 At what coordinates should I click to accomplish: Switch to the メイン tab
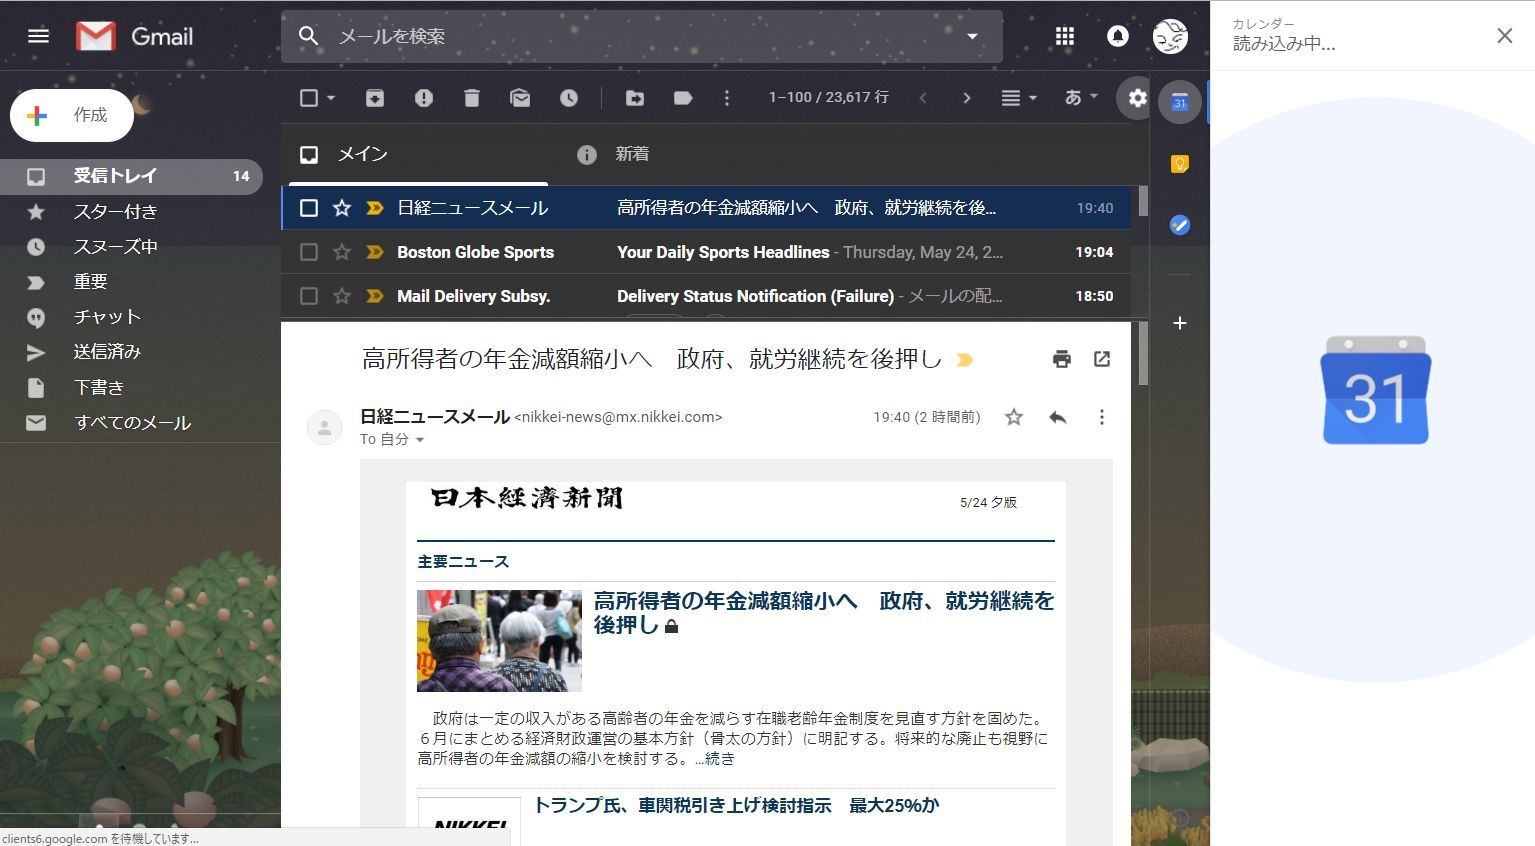418,154
